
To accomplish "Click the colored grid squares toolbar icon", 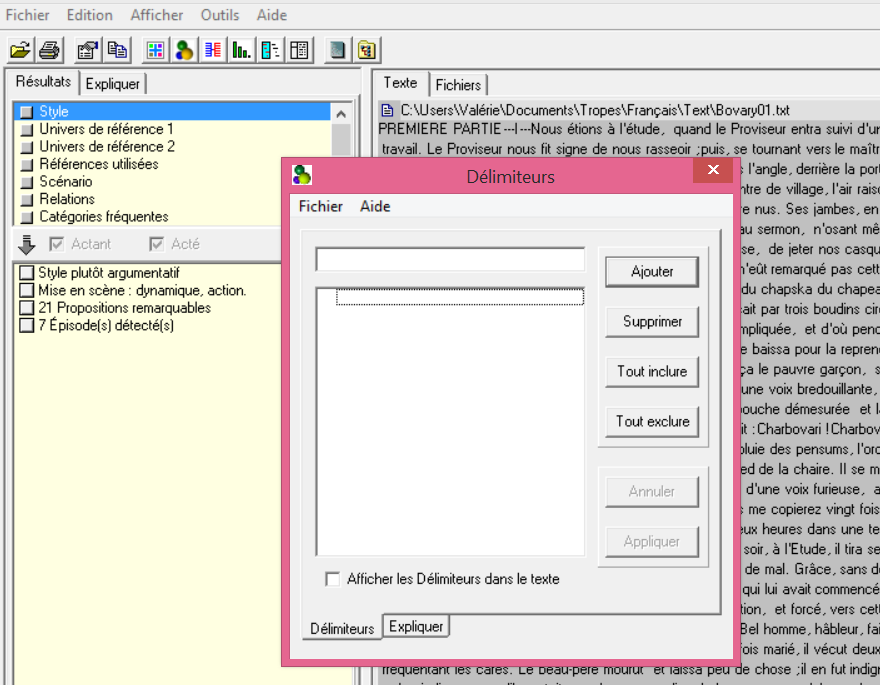I will pos(155,49).
